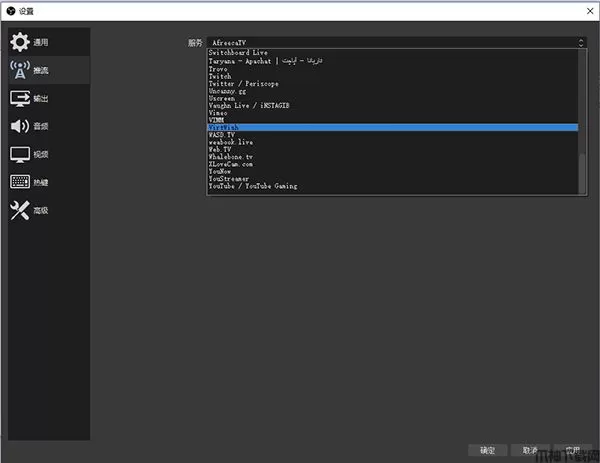Select the Stream (推流) antenna icon
Screen dimensions: 600x463
point(20,70)
